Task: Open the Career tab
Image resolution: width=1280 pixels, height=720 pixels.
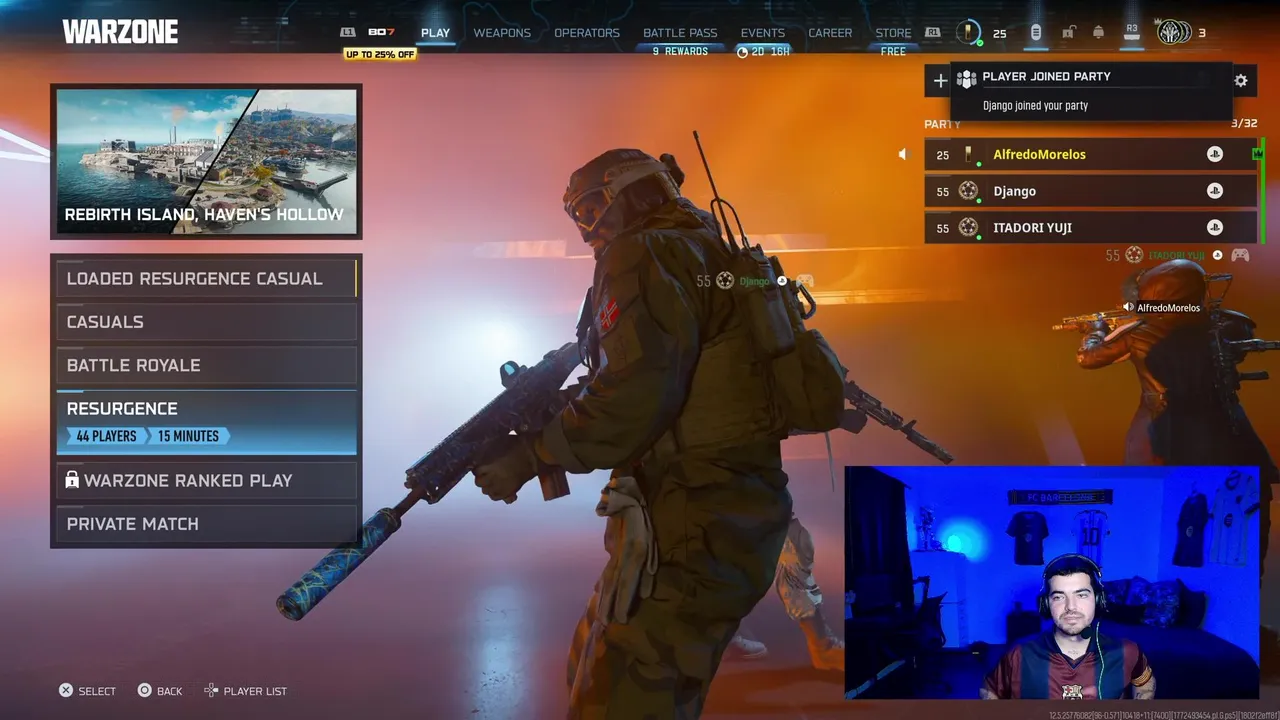Action: [830, 33]
